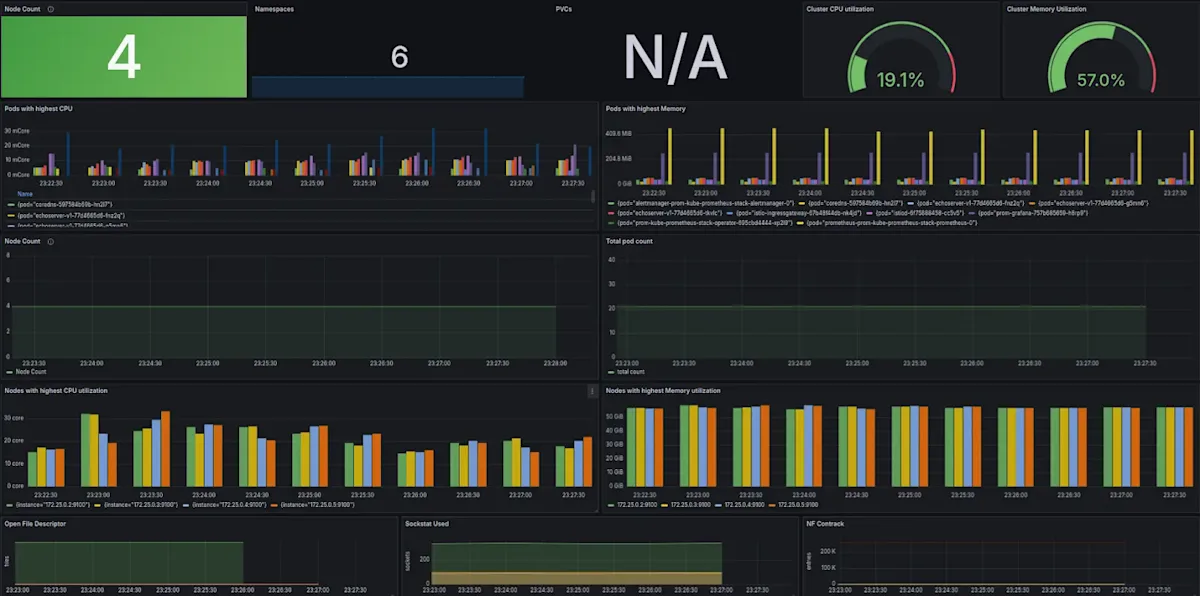Viewport: 1200px width, 596px height.
Task: Toggle prom-kube-prometheus-stack-operator series in legend
Action: pyautogui.click(x=700, y=223)
